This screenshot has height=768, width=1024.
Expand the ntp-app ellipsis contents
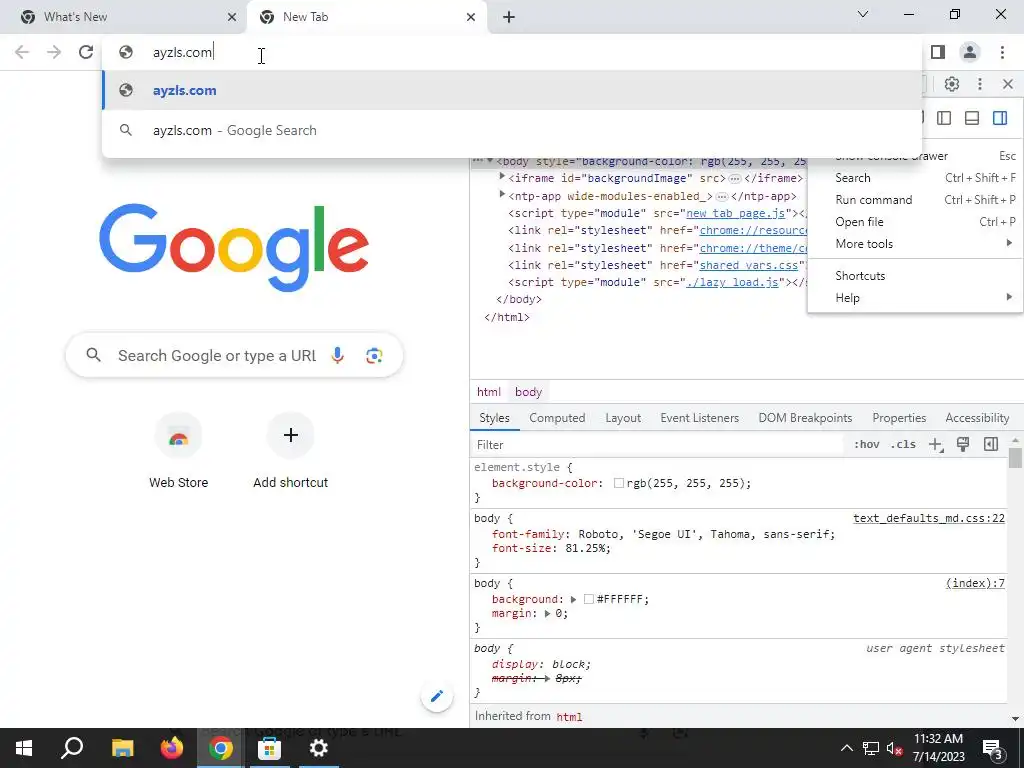coord(722,197)
